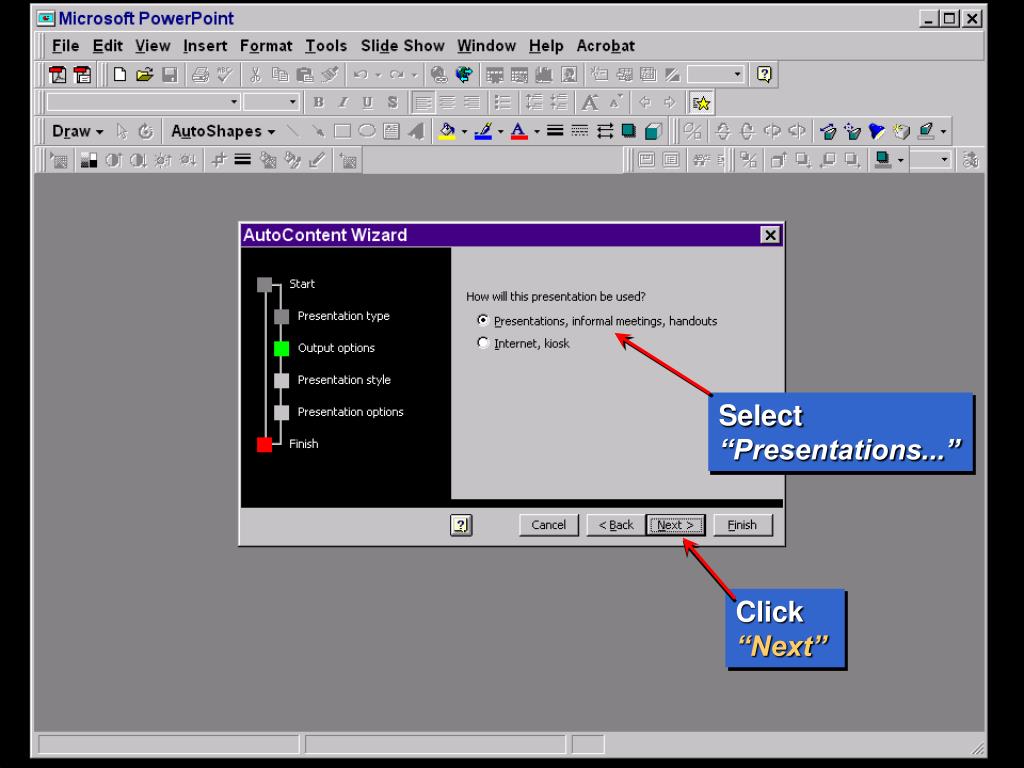Open the Edit menu
1024x768 pixels.
(x=108, y=46)
